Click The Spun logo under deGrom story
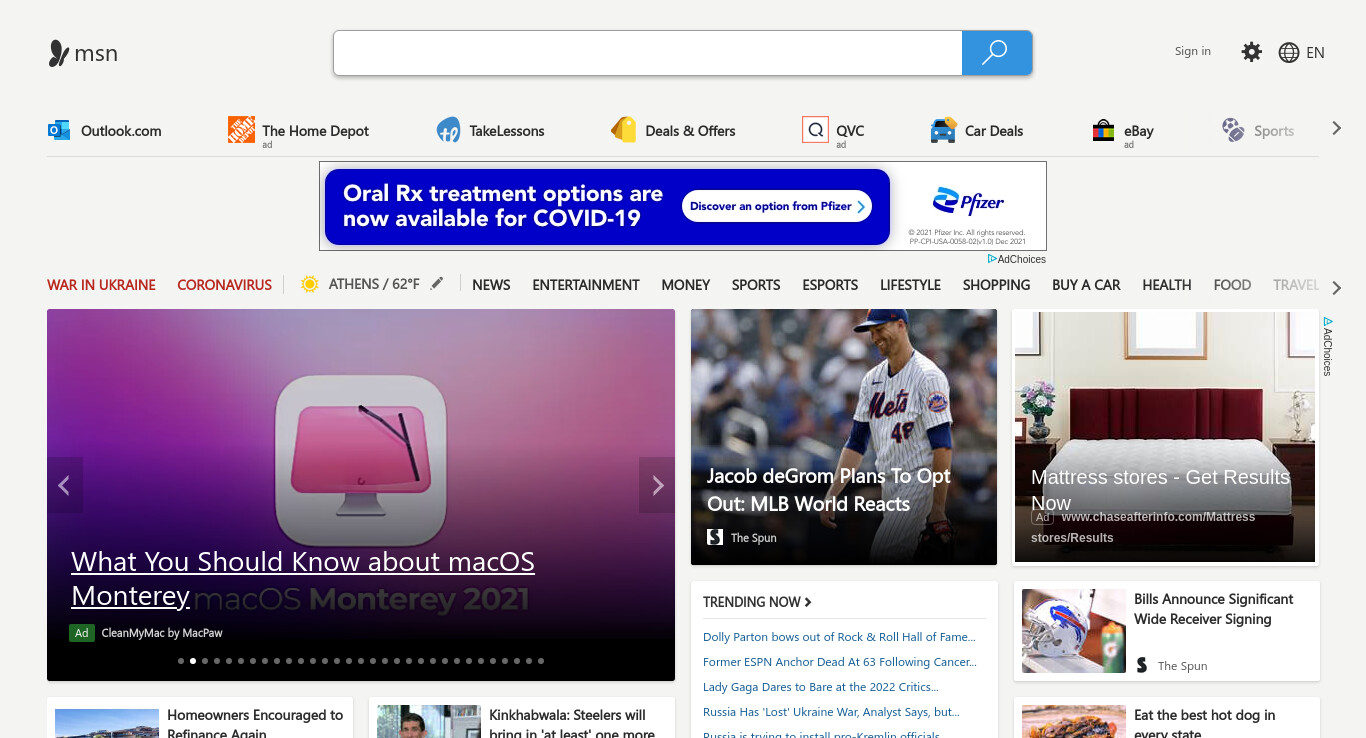The image size is (1366, 738). pyautogui.click(x=715, y=537)
